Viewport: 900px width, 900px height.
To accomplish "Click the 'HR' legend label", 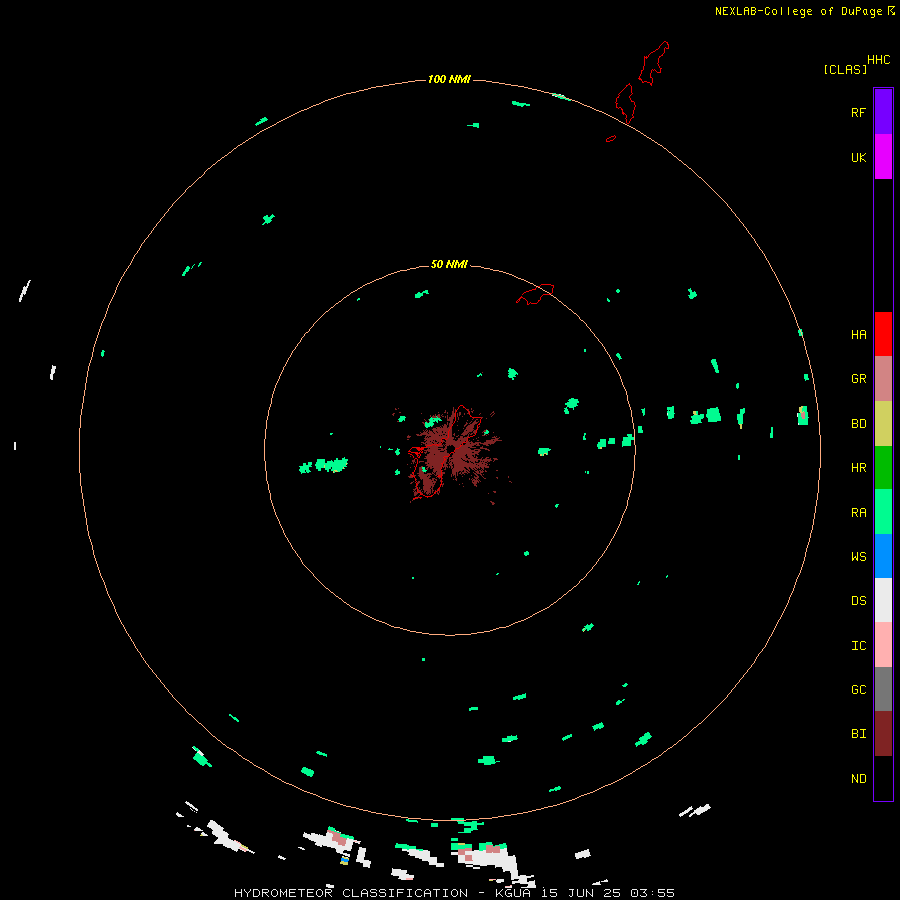I will click(858, 468).
